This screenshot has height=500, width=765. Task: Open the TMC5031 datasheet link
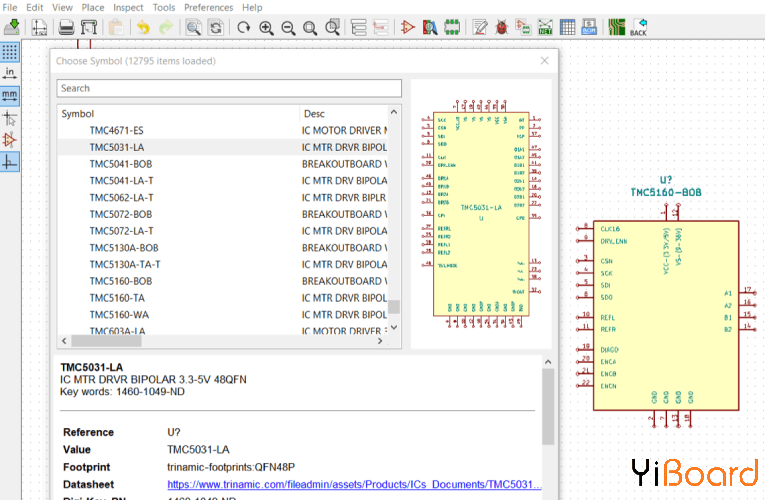click(354, 484)
